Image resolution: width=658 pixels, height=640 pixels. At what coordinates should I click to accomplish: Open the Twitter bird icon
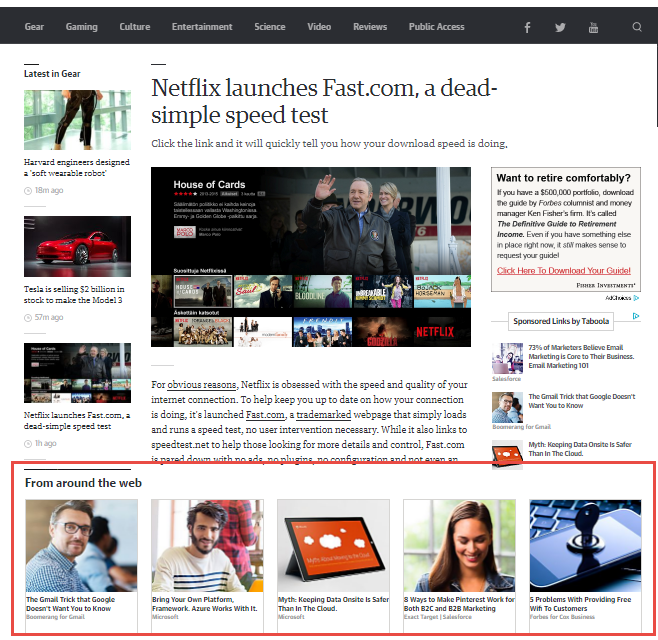[x=560, y=28]
